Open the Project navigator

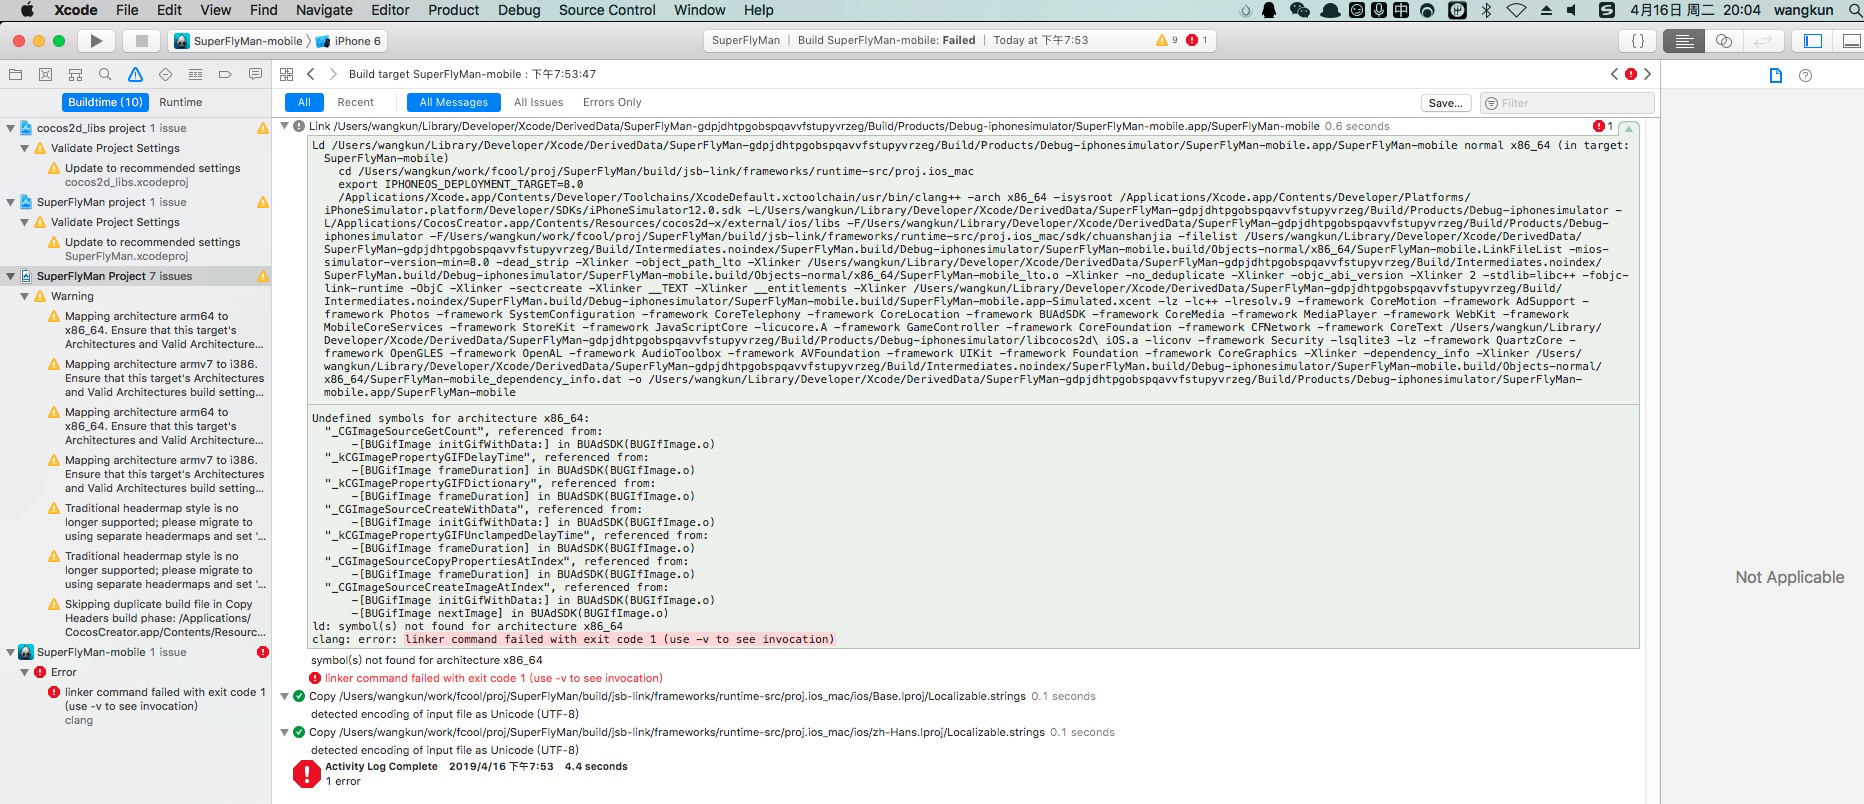[15, 74]
